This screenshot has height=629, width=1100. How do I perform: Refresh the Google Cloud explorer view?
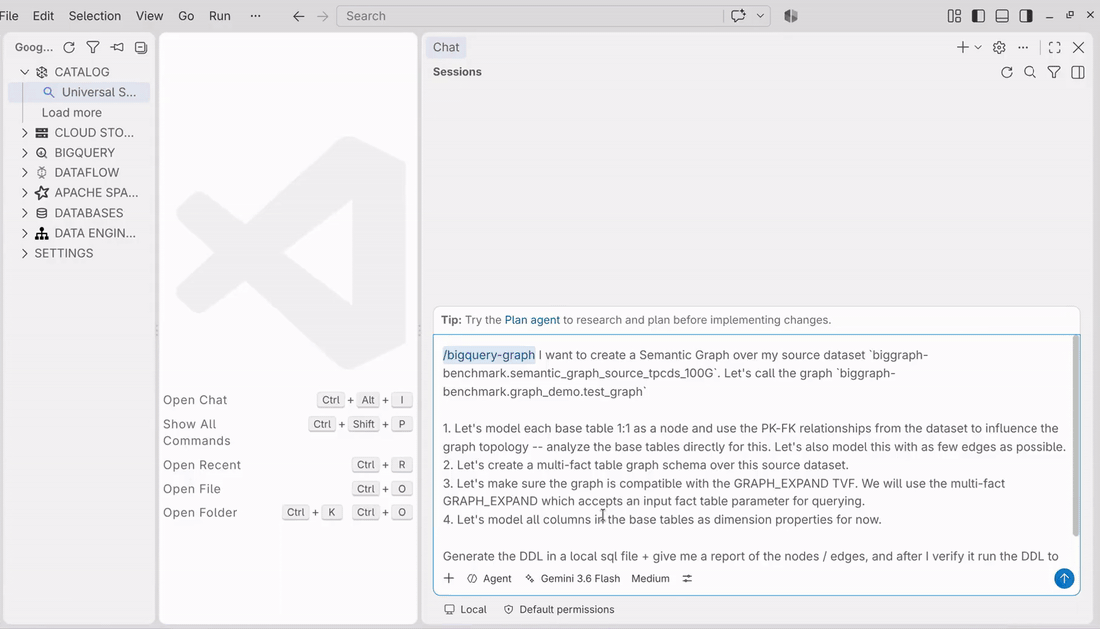[x=69, y=47]
